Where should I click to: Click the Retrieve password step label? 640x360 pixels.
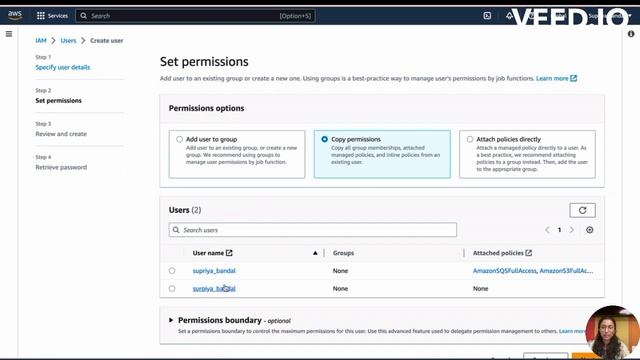coord(61,167)
